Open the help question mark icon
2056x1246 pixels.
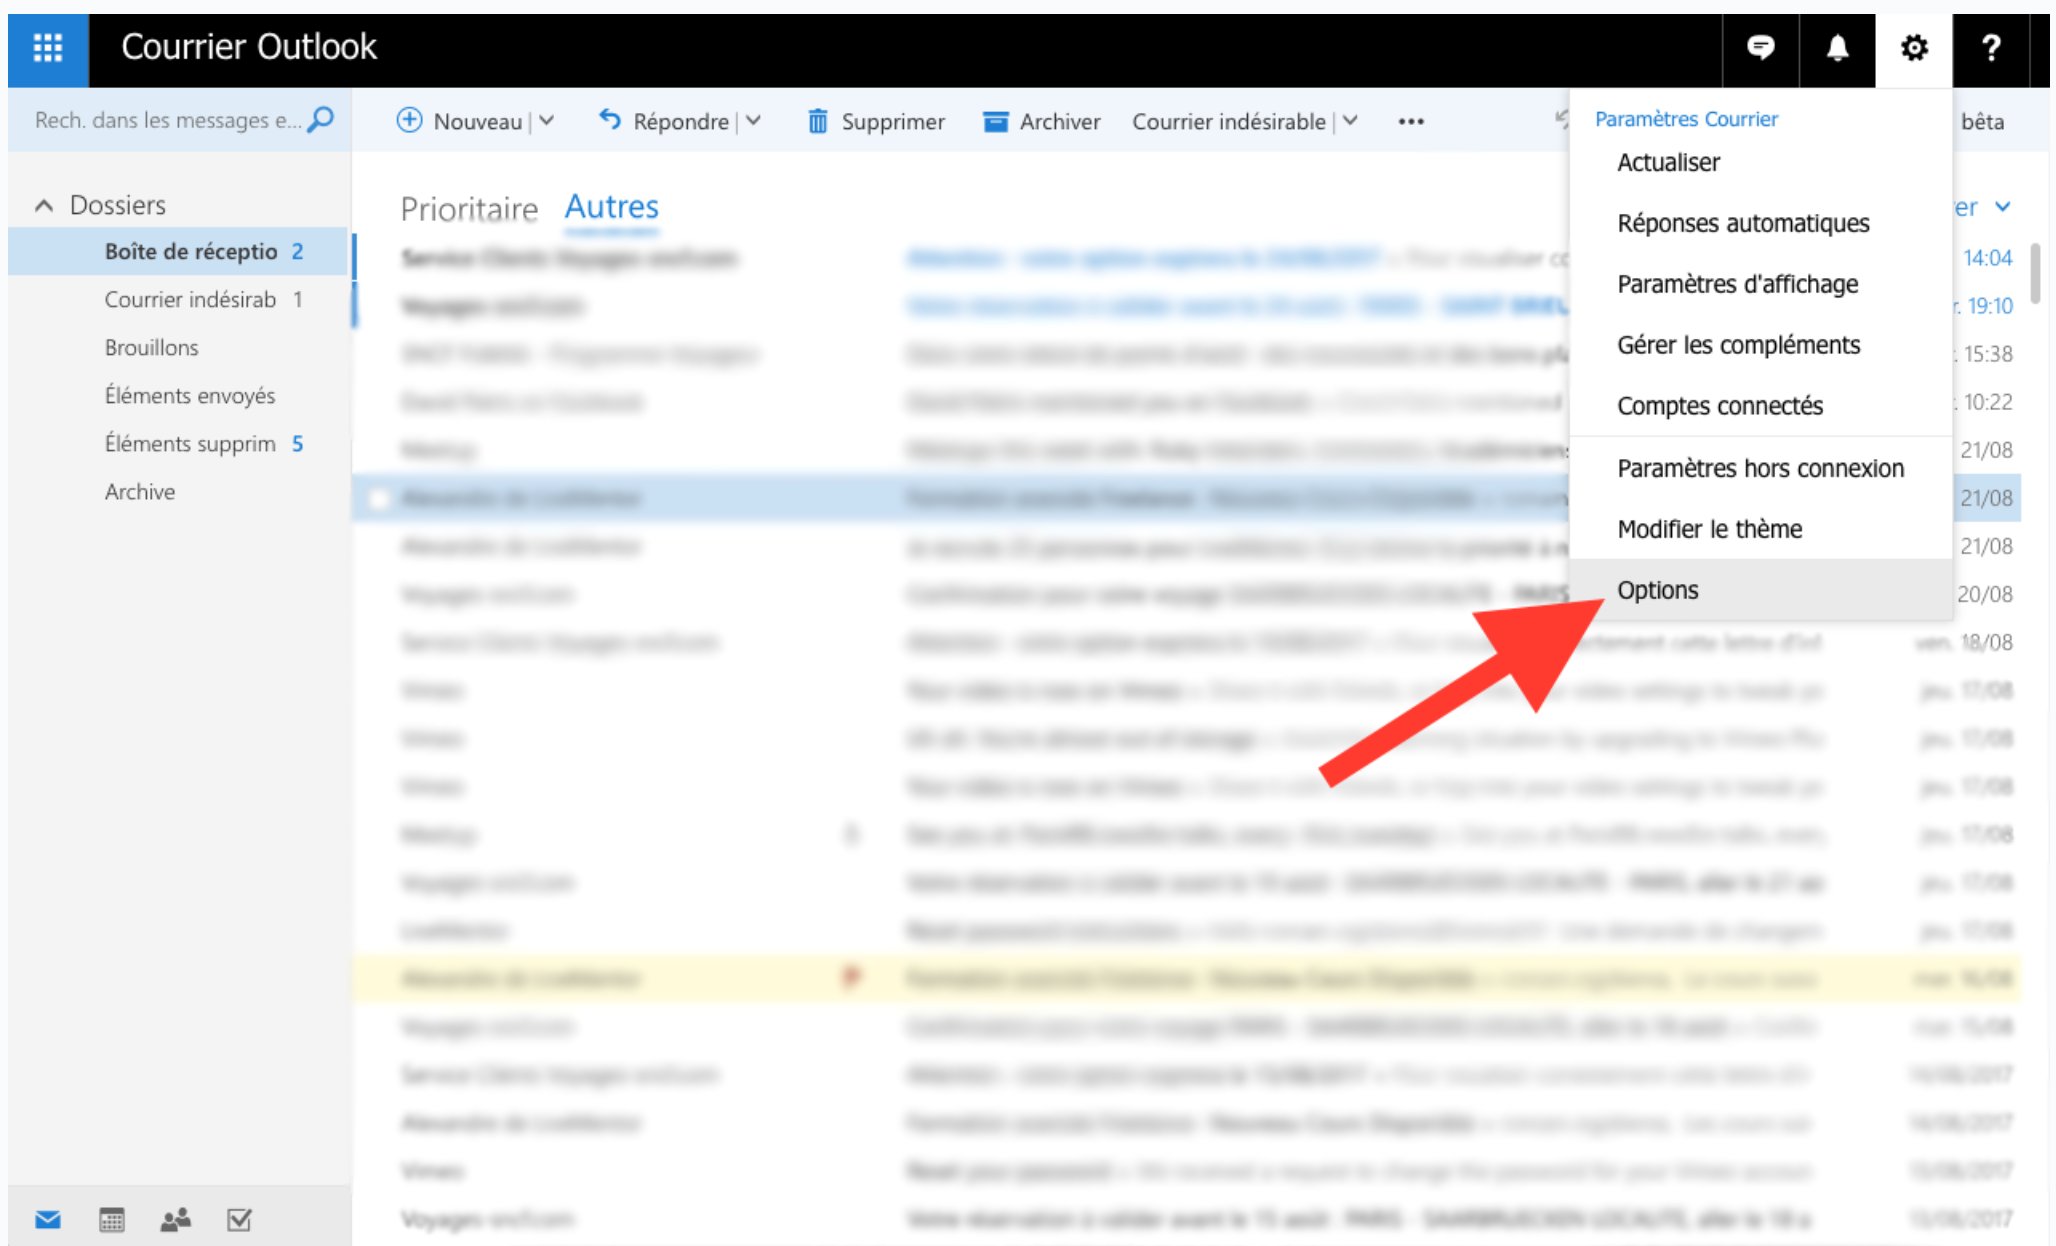point(1990,47)
